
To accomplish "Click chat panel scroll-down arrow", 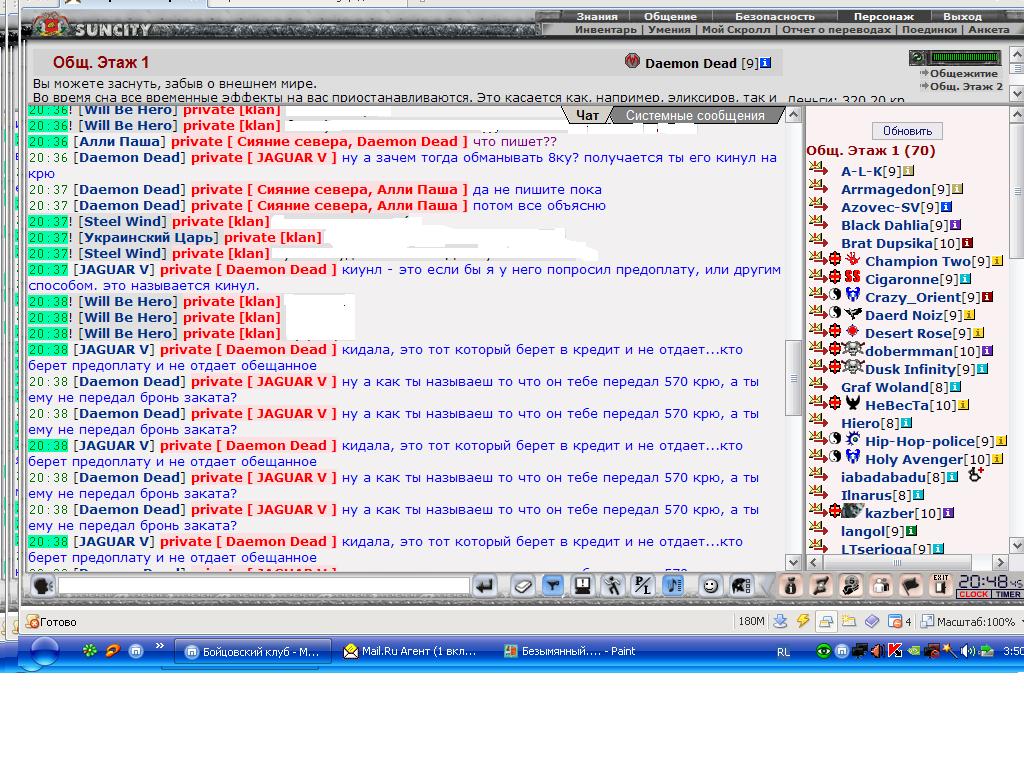I will (x=793, y=562).
